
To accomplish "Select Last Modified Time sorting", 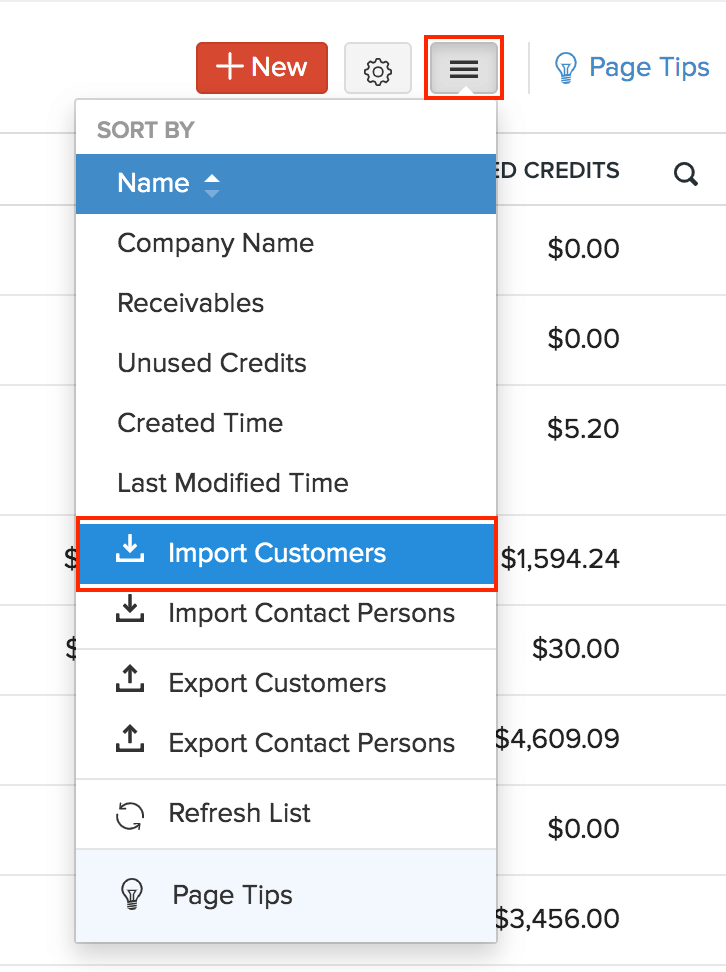I will point(233,483).
